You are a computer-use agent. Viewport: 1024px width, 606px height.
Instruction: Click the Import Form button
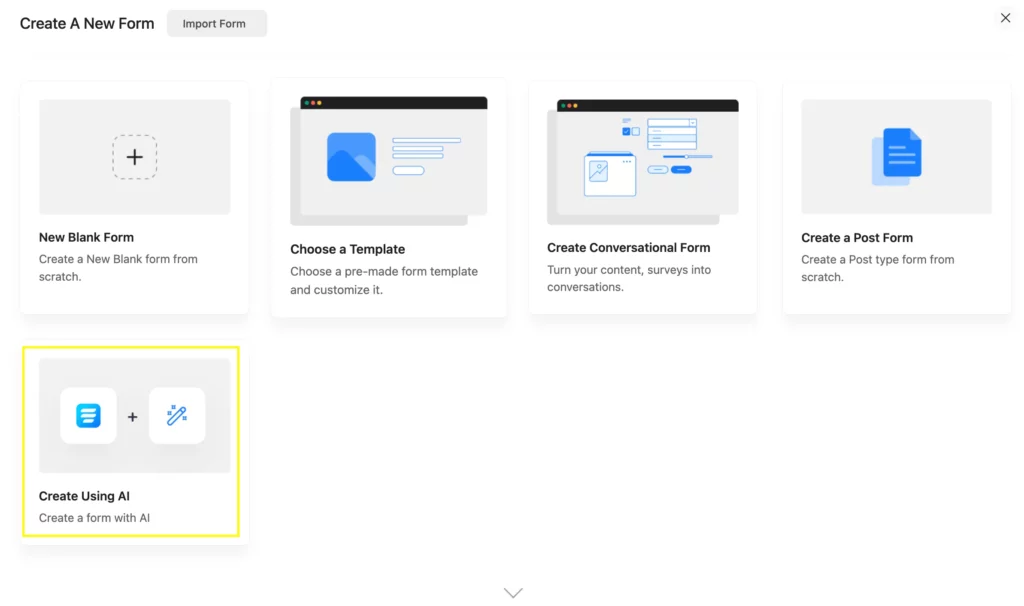[x=216, y=24]
